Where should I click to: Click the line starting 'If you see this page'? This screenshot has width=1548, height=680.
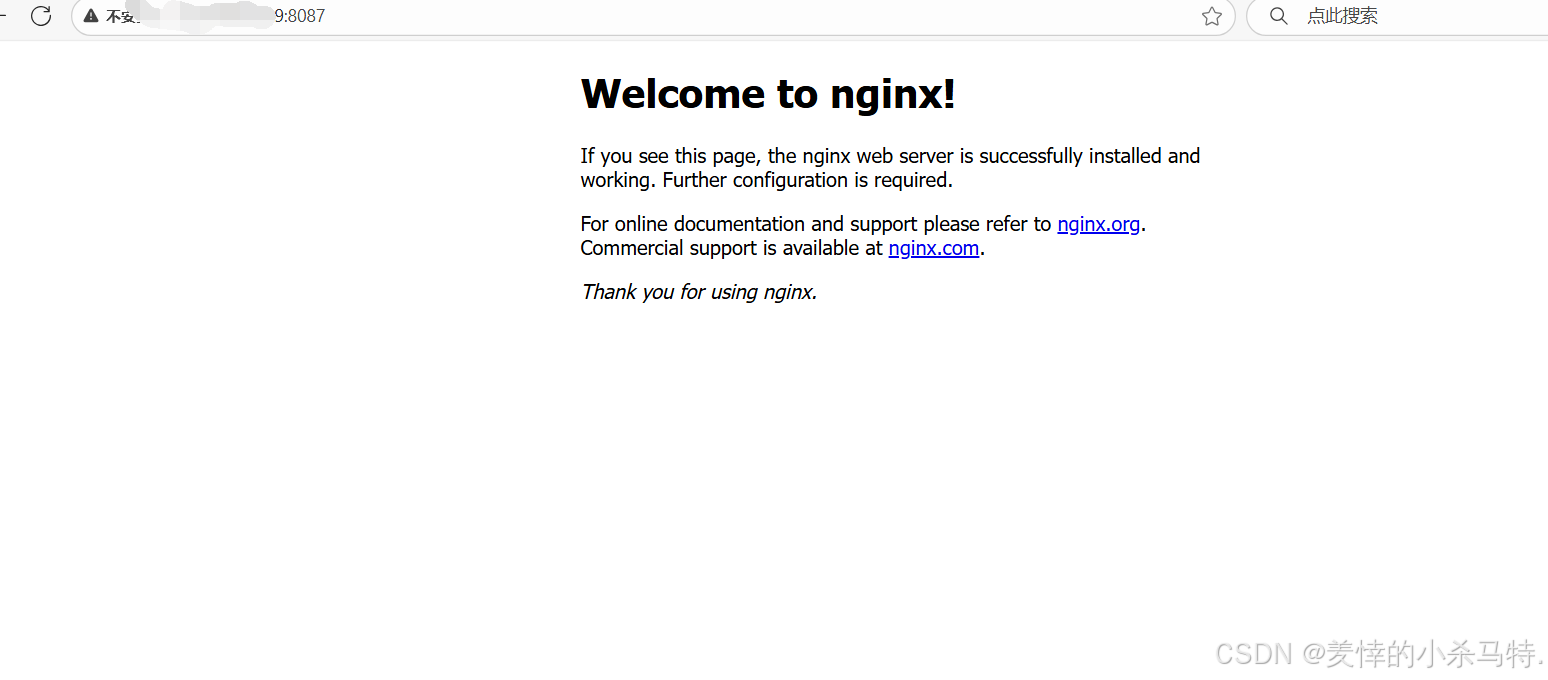point(890,156)
